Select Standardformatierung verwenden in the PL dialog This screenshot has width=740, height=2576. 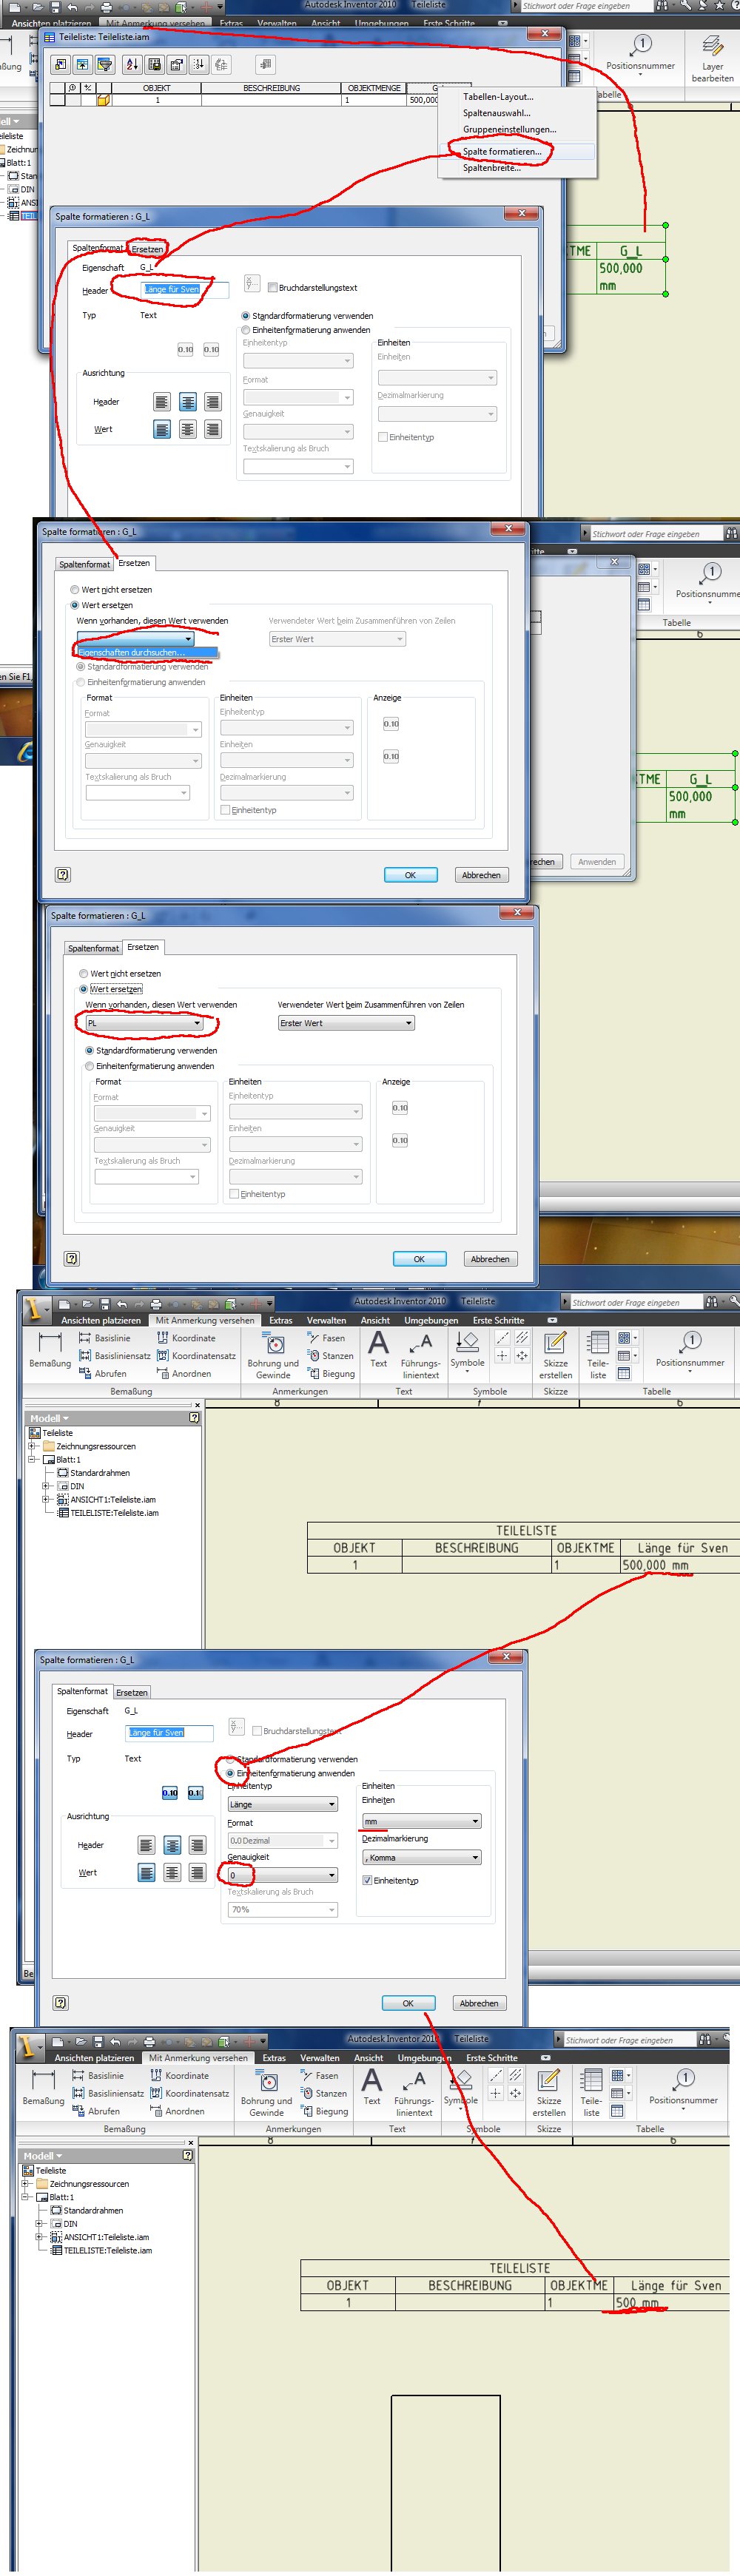click(90, 1051)
